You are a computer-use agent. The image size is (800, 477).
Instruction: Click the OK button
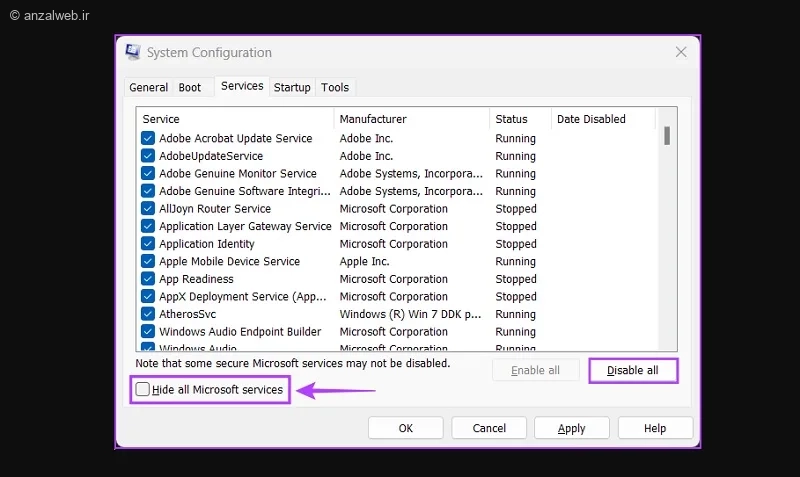point(406,428)
